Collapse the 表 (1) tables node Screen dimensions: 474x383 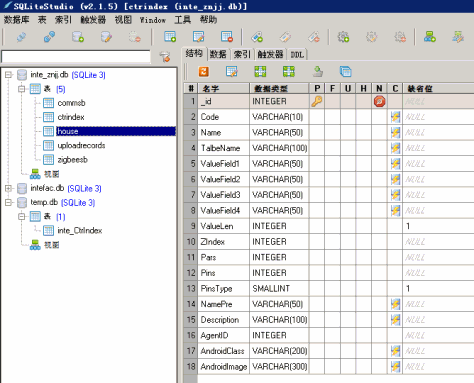point(22,217)
